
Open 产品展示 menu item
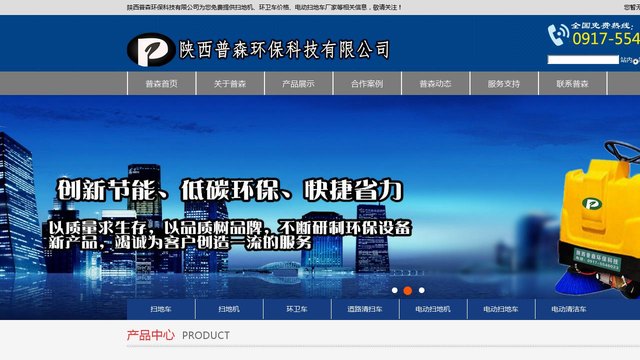pyautogui.click(x=298, y=84)
